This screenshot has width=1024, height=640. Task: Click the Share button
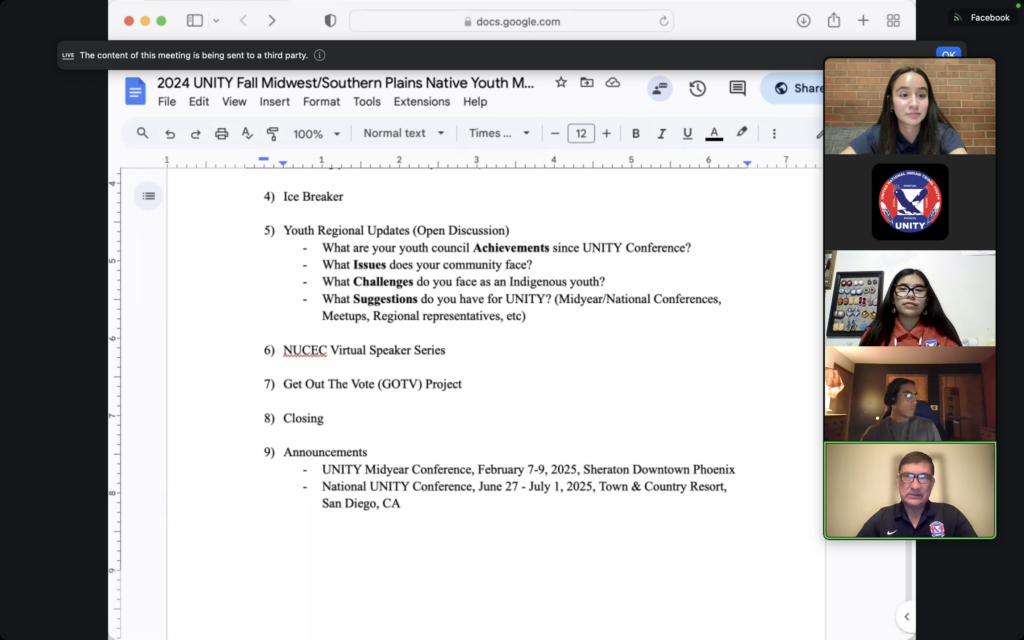pyautogui.click(x=796, y=88)
